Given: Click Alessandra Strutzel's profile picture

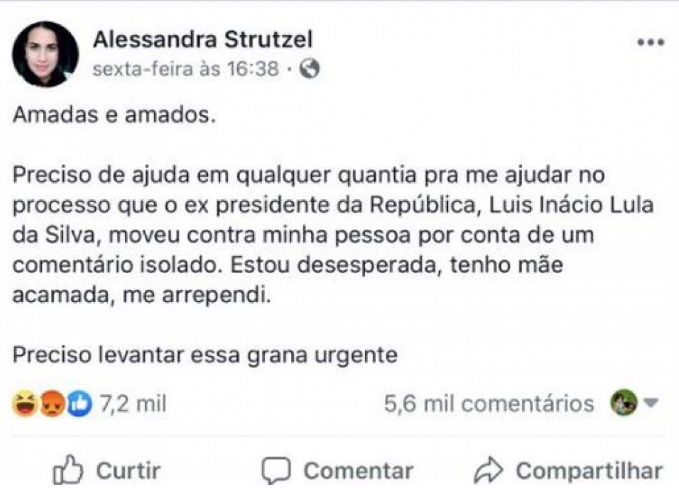Looking at the screenshot, I should 45,55.
